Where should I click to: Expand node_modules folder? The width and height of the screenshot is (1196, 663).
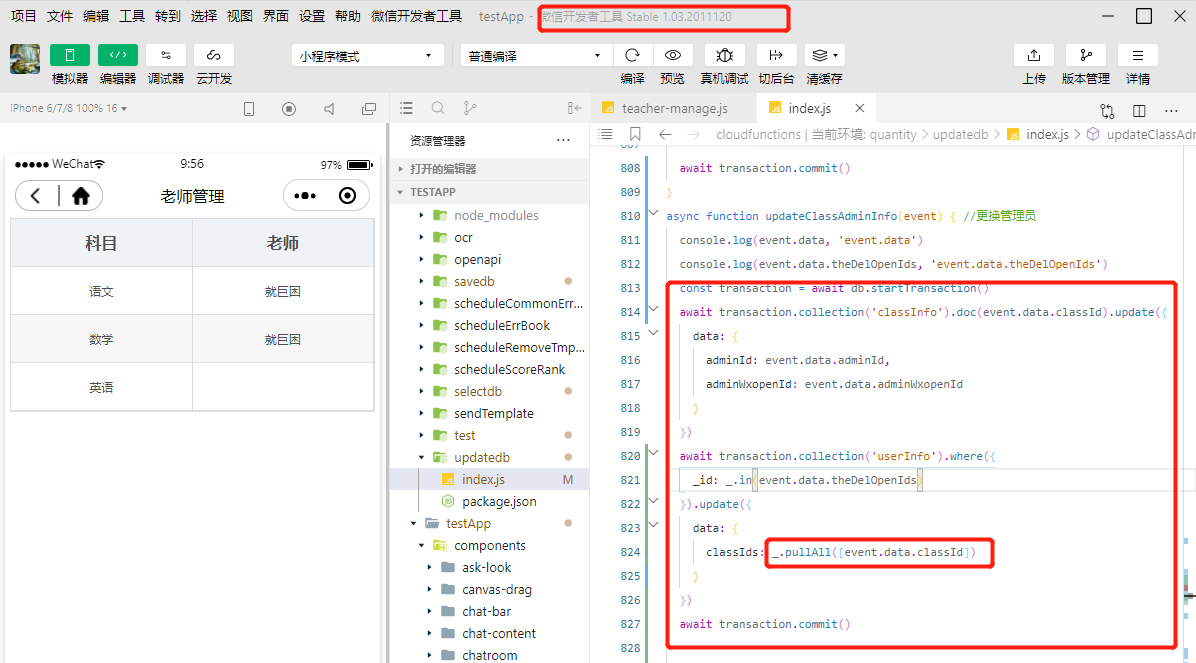[x=490, y=216]
